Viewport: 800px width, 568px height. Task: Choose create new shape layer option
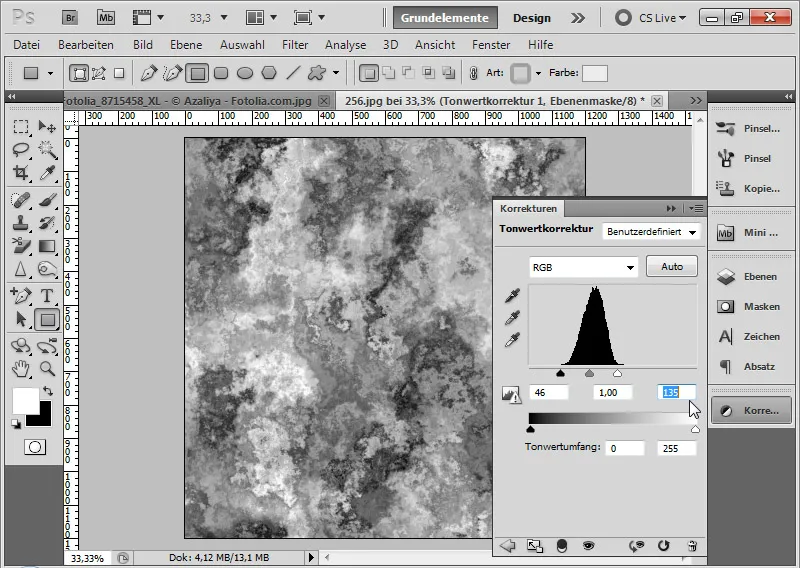point(368,73)
